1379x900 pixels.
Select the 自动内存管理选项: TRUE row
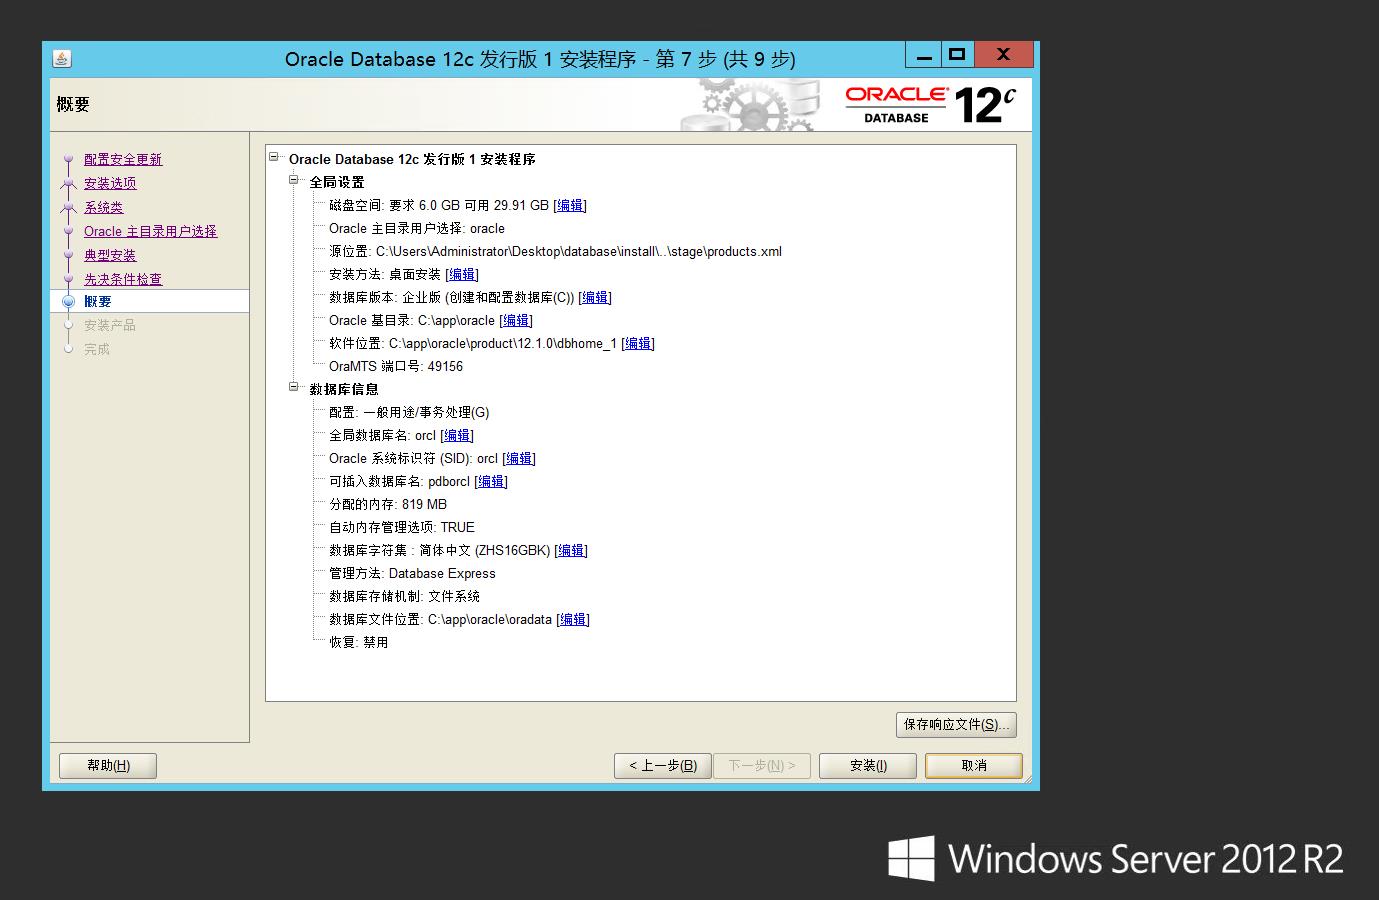pyautogui.click(x=402, y=527)
